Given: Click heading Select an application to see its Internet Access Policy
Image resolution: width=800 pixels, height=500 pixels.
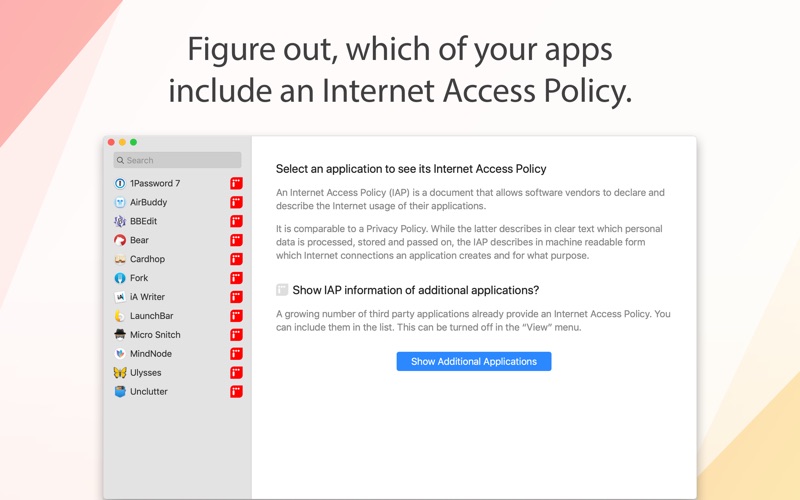Looking at the screenshot, I should click(411, 169).
